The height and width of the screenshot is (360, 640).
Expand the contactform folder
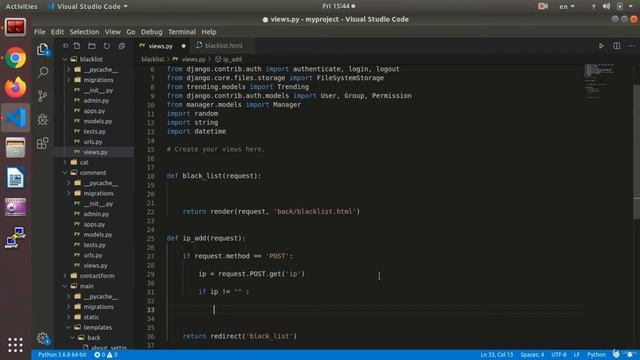coord(64,276)
